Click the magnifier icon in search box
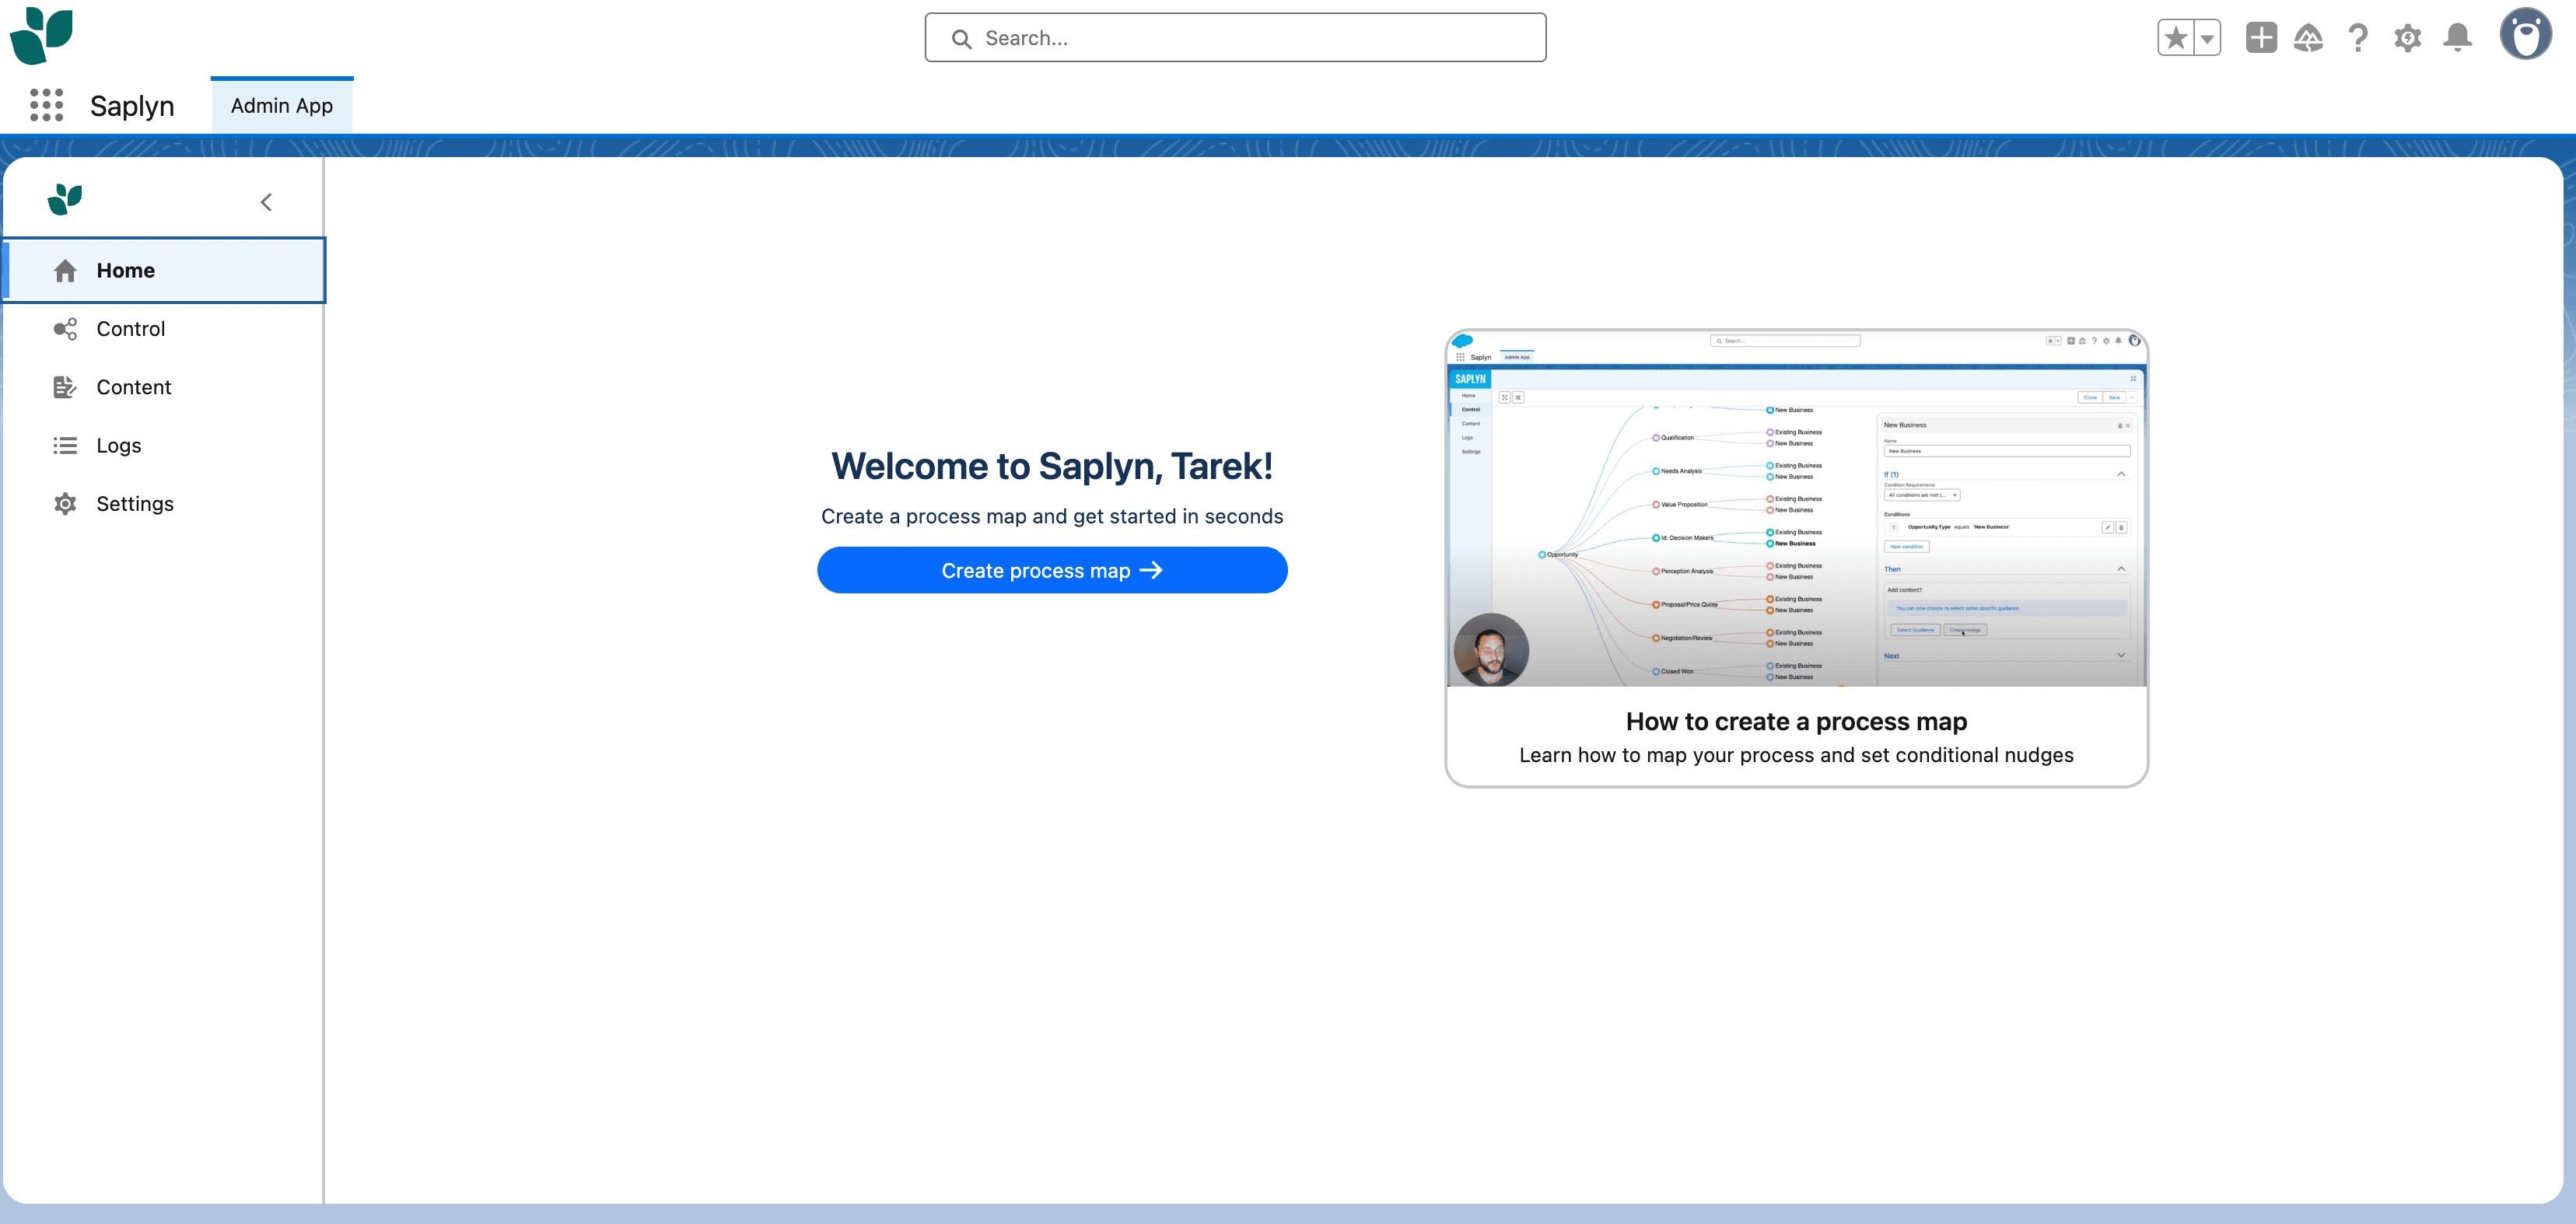The image size is (2576, 1224). click(x=961, y=39)
